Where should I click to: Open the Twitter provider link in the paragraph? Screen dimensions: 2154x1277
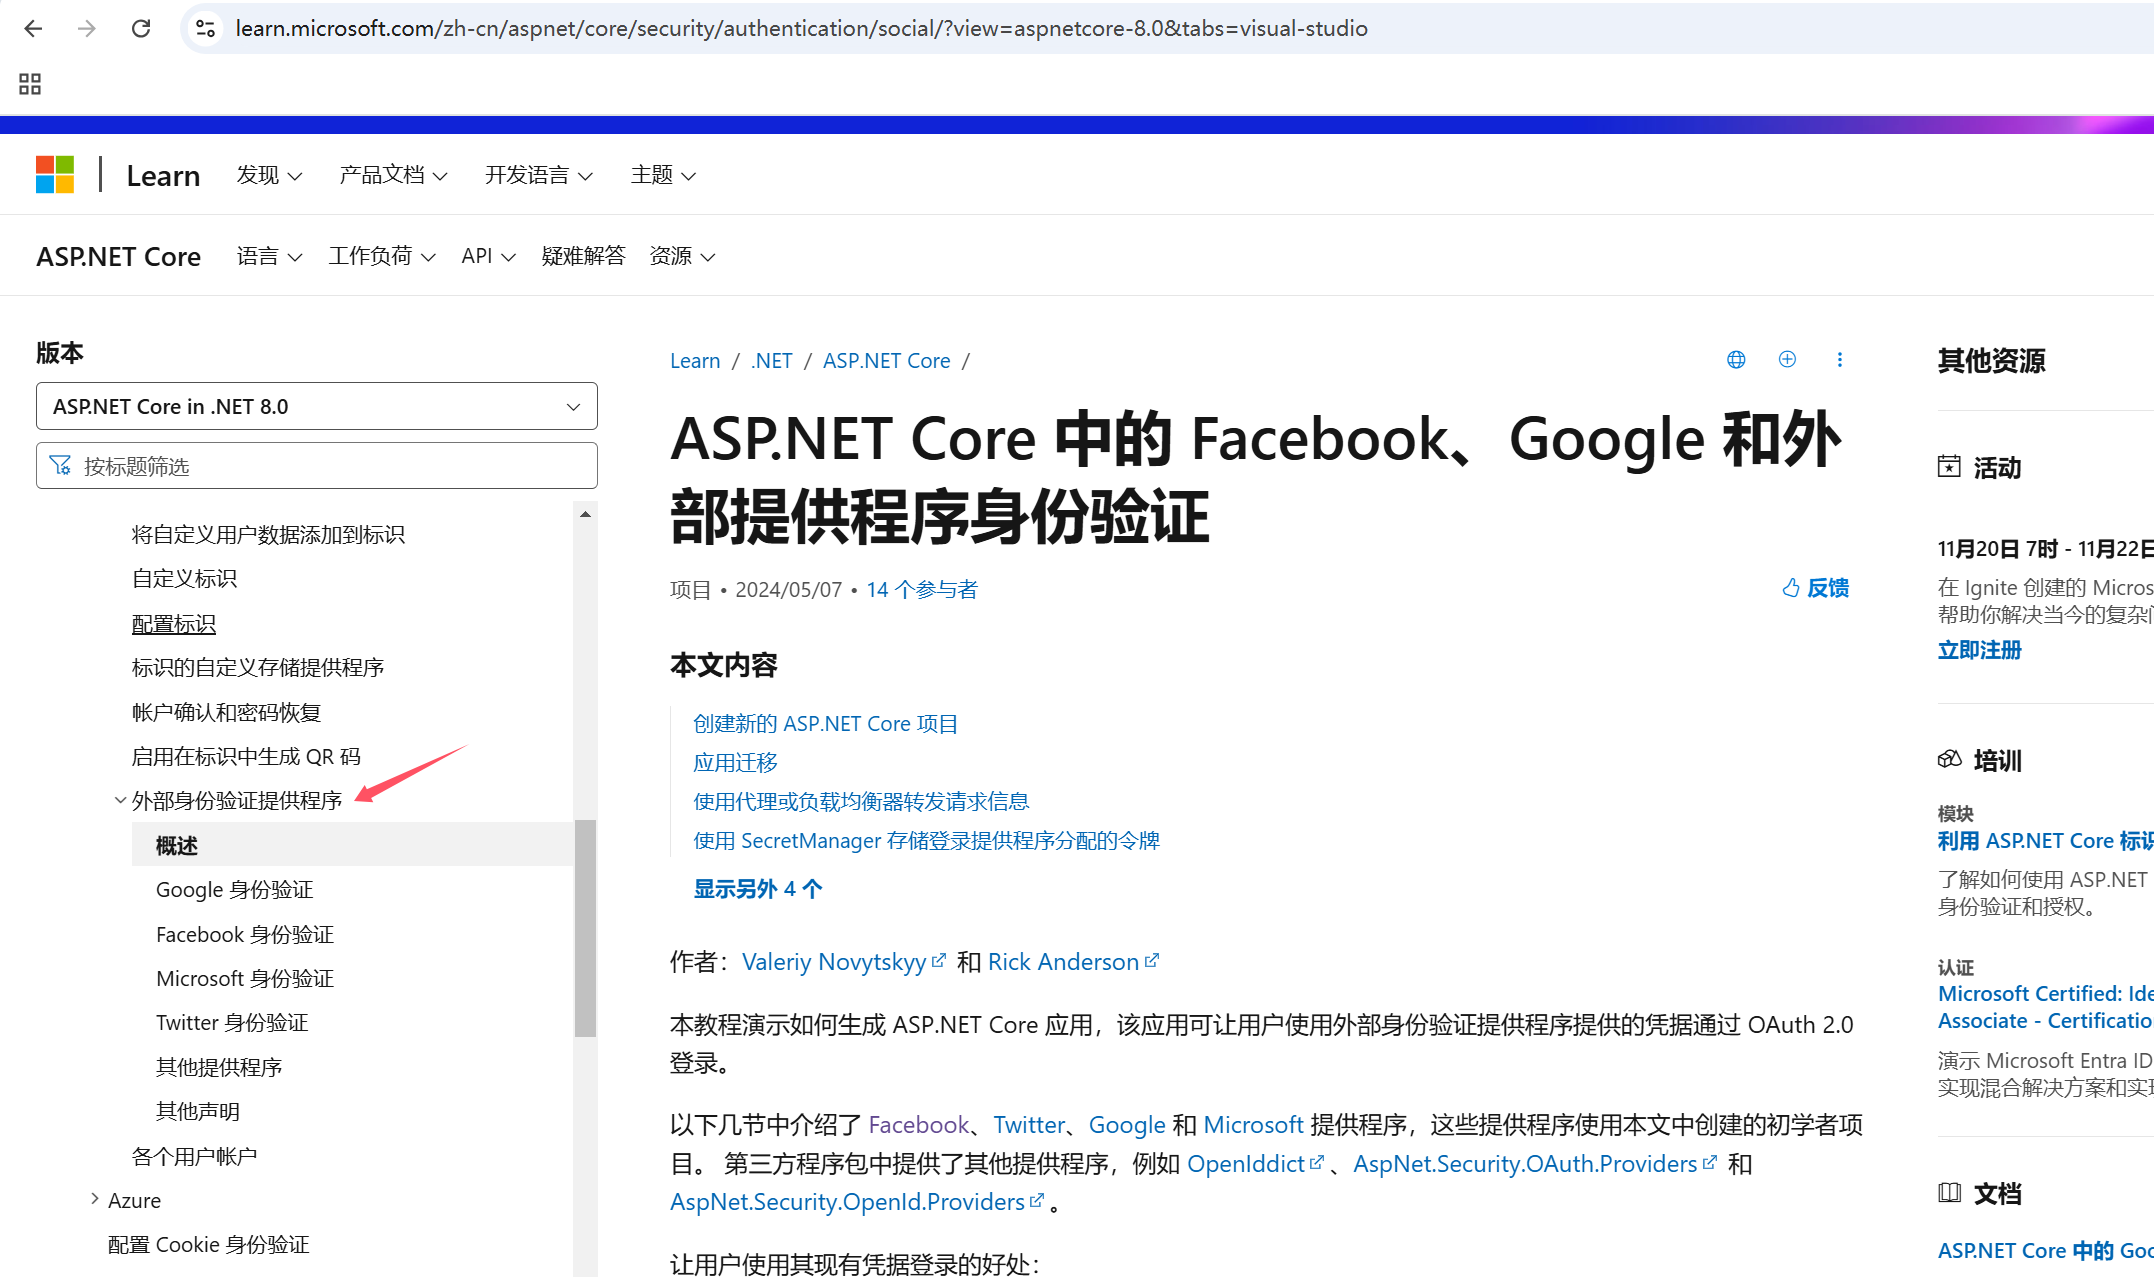click(1029, 1125)
